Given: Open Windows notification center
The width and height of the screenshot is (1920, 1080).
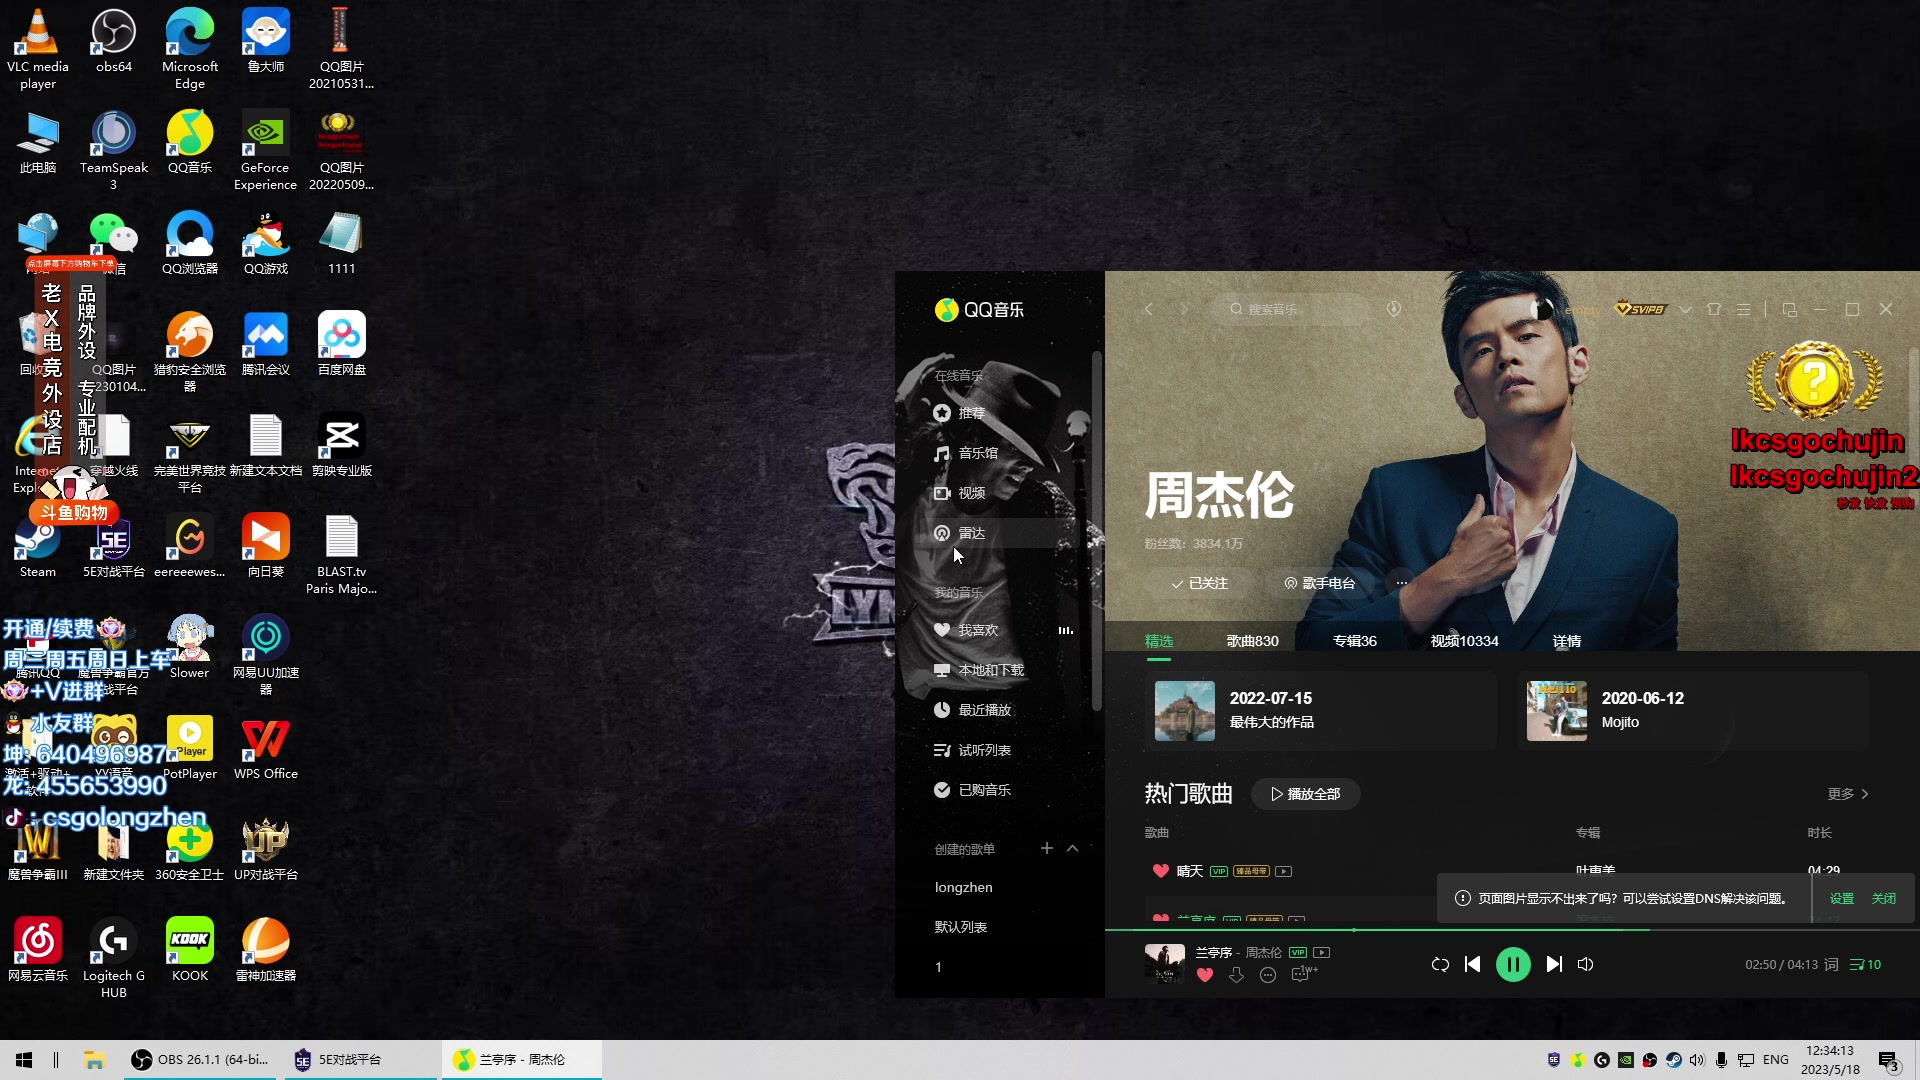Looking at the screenshot, I should pyautogui.click(x=1889, y=1061).
